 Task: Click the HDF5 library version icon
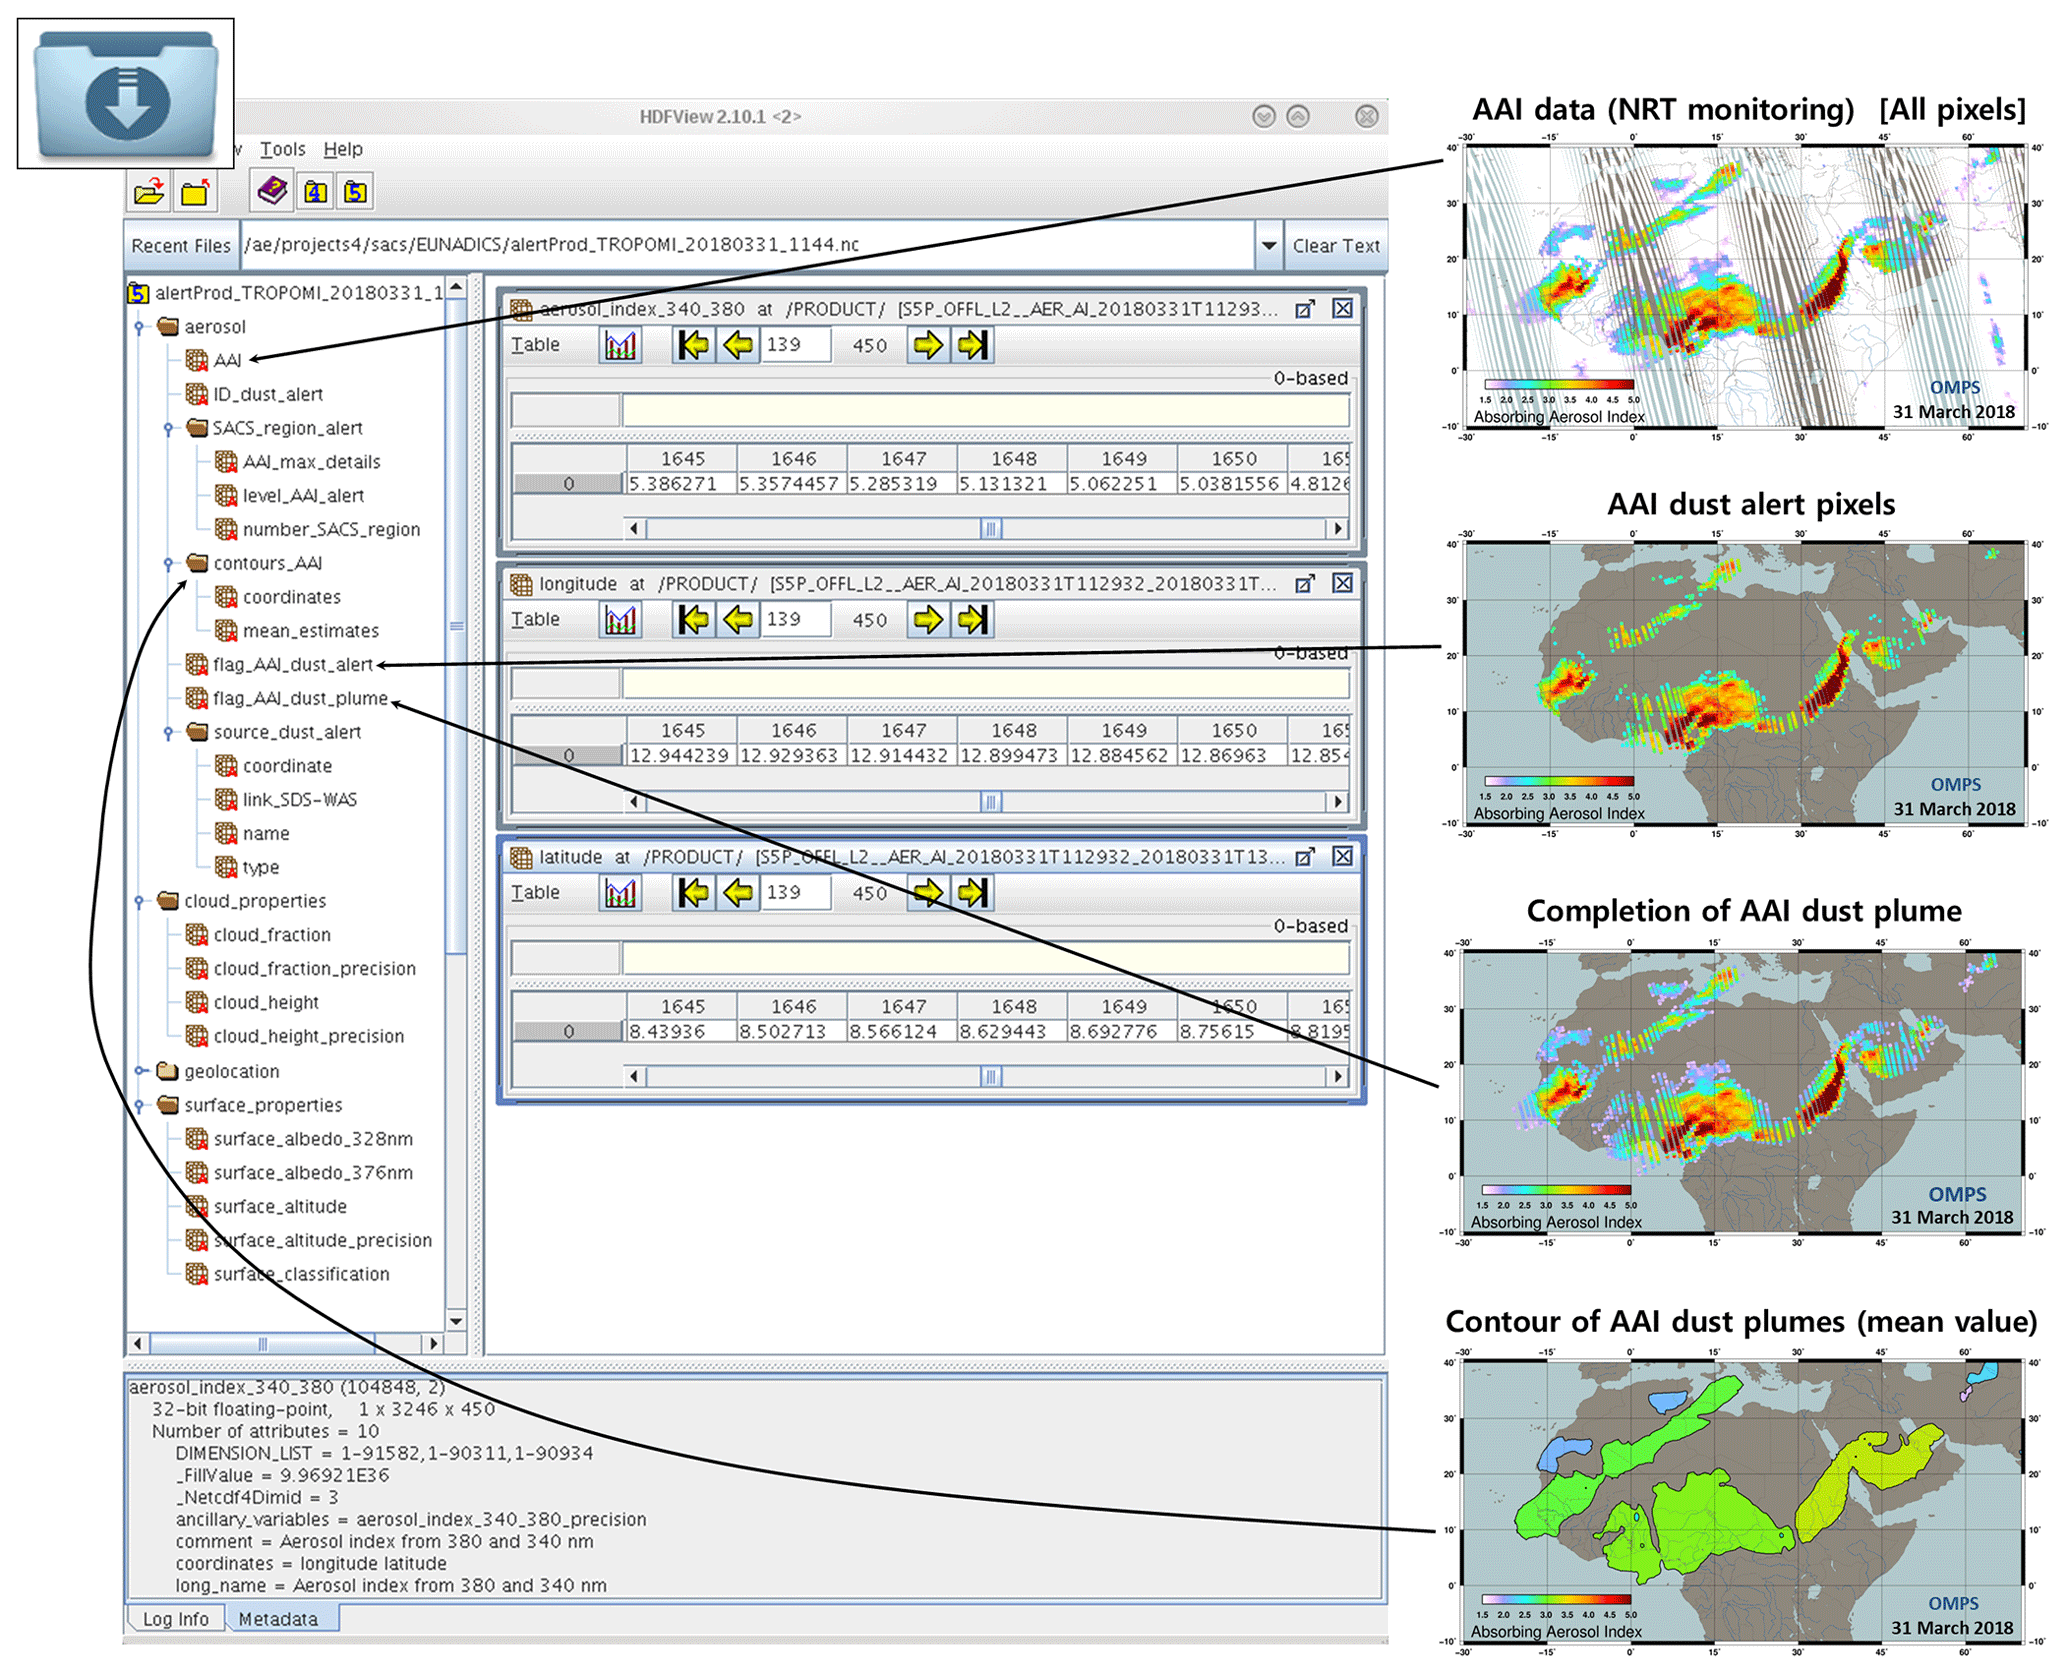pos(356,191)
